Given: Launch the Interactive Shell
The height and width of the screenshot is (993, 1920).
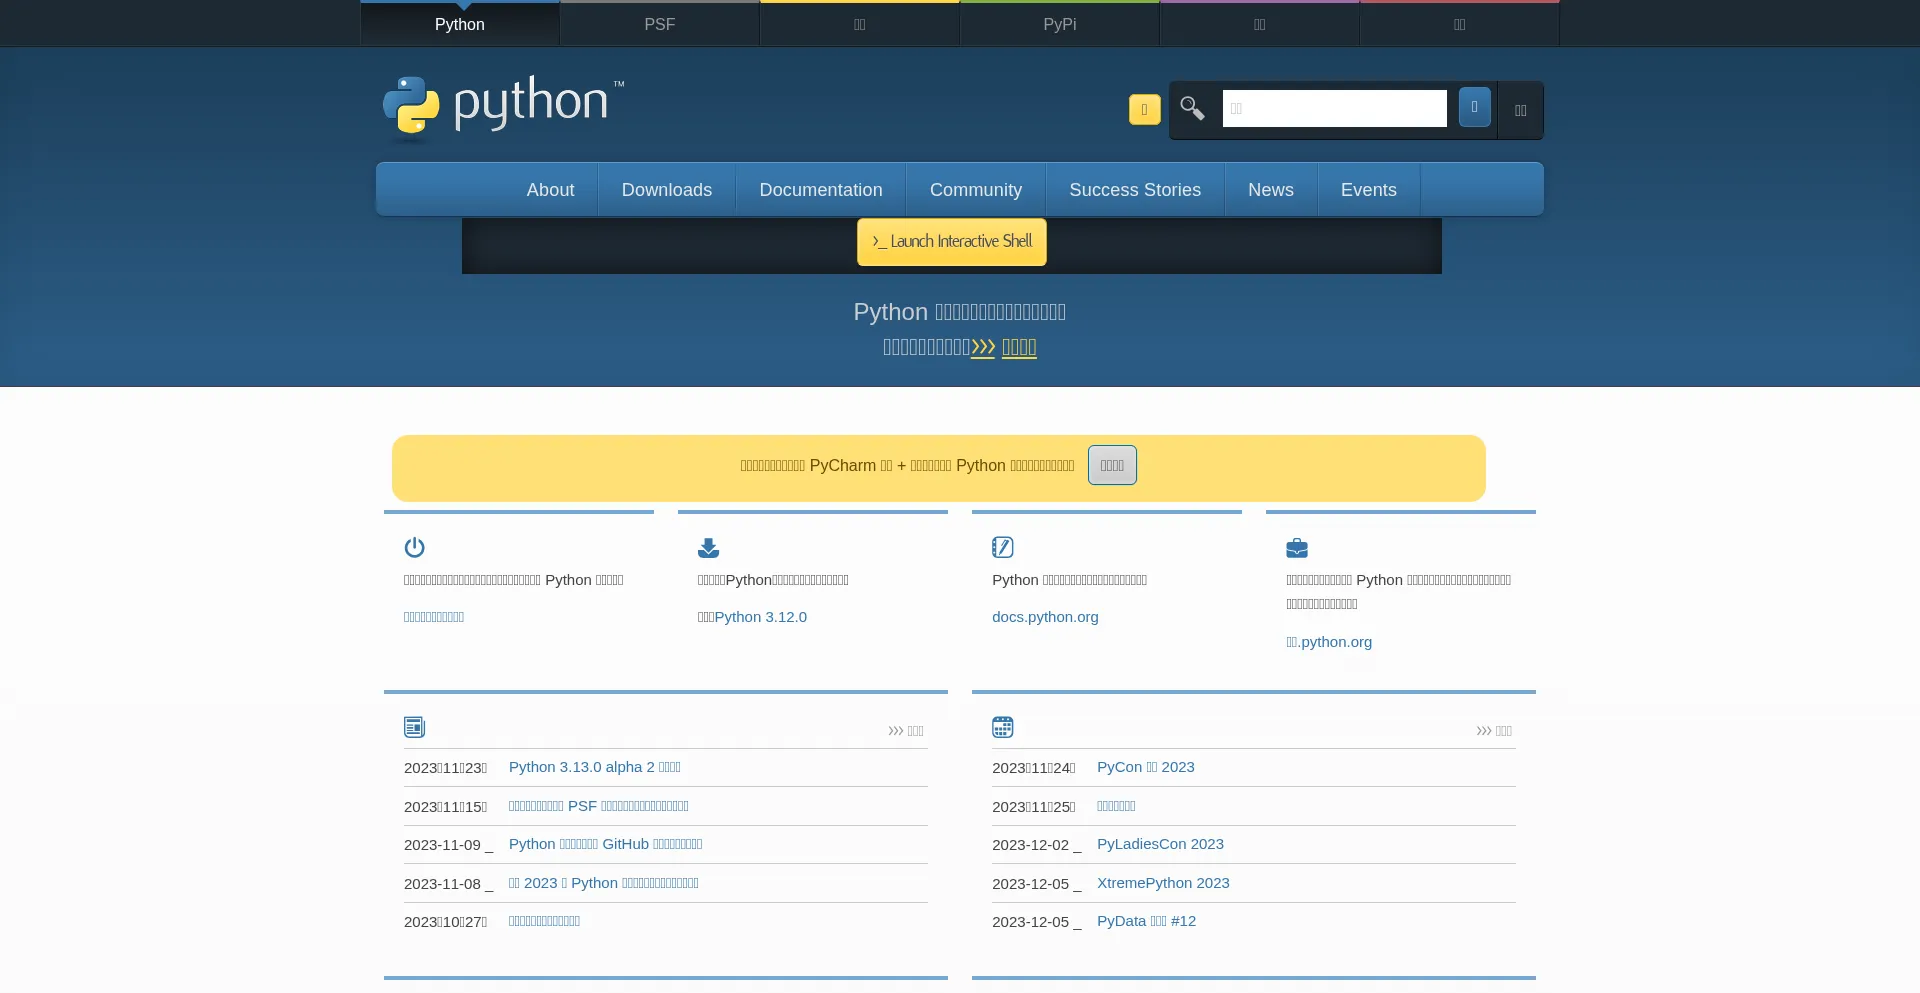Looking at the screenshot, I should pyautogui.click(x=952, y=242).
